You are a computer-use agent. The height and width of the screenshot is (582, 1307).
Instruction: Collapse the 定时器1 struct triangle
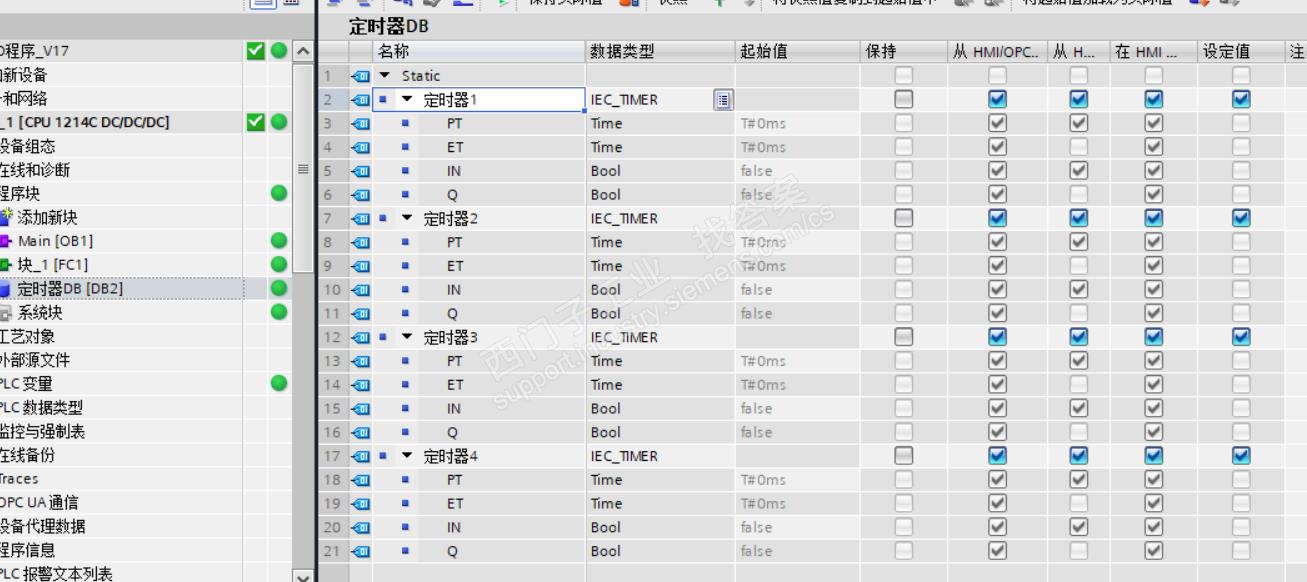coord(407,100)
